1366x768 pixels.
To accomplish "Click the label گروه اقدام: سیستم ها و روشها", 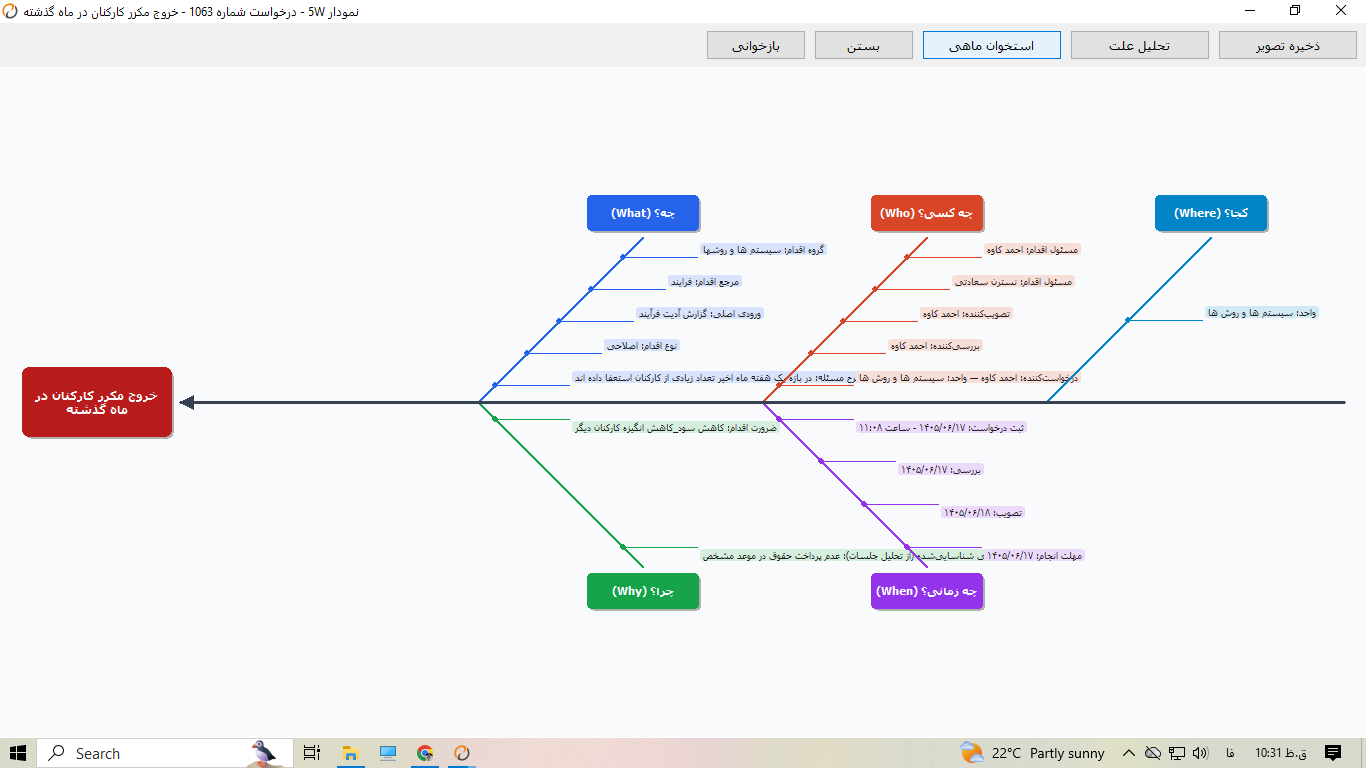I will pyautogui.click(x=765, y=250).
